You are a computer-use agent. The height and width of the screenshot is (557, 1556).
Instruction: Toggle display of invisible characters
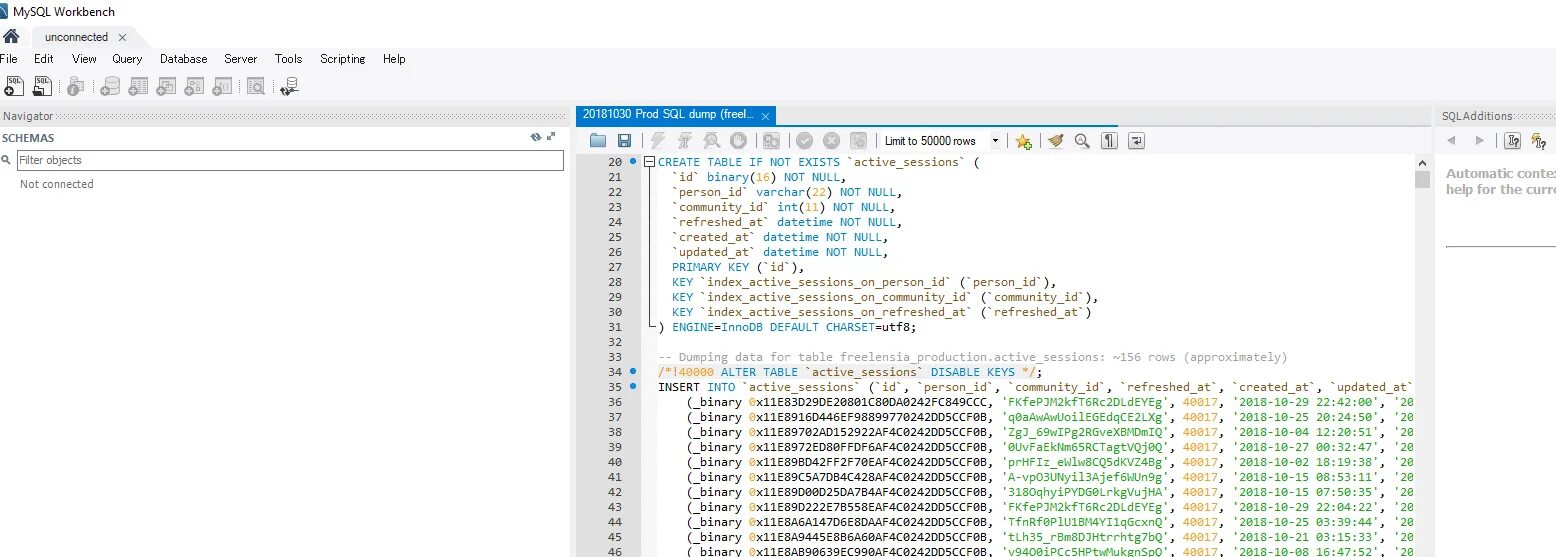click(x=1109, y=141)
